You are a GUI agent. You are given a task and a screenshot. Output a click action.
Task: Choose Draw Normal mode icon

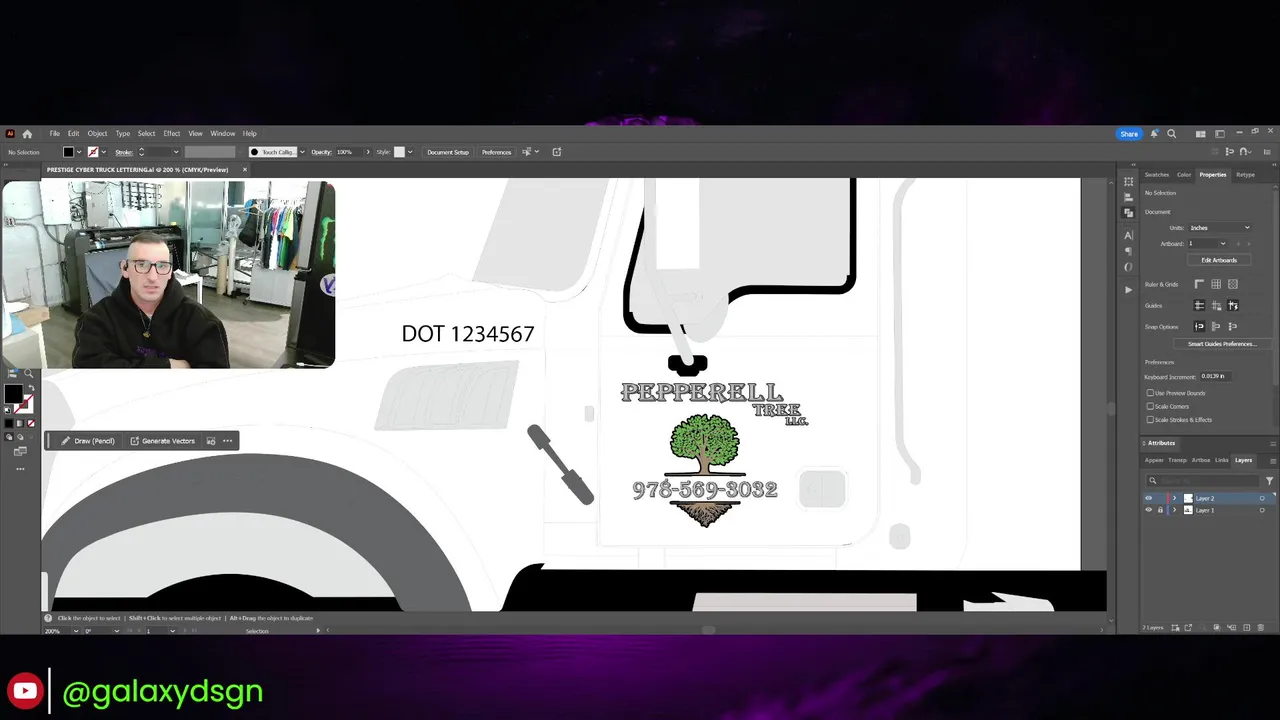[9, 436]
